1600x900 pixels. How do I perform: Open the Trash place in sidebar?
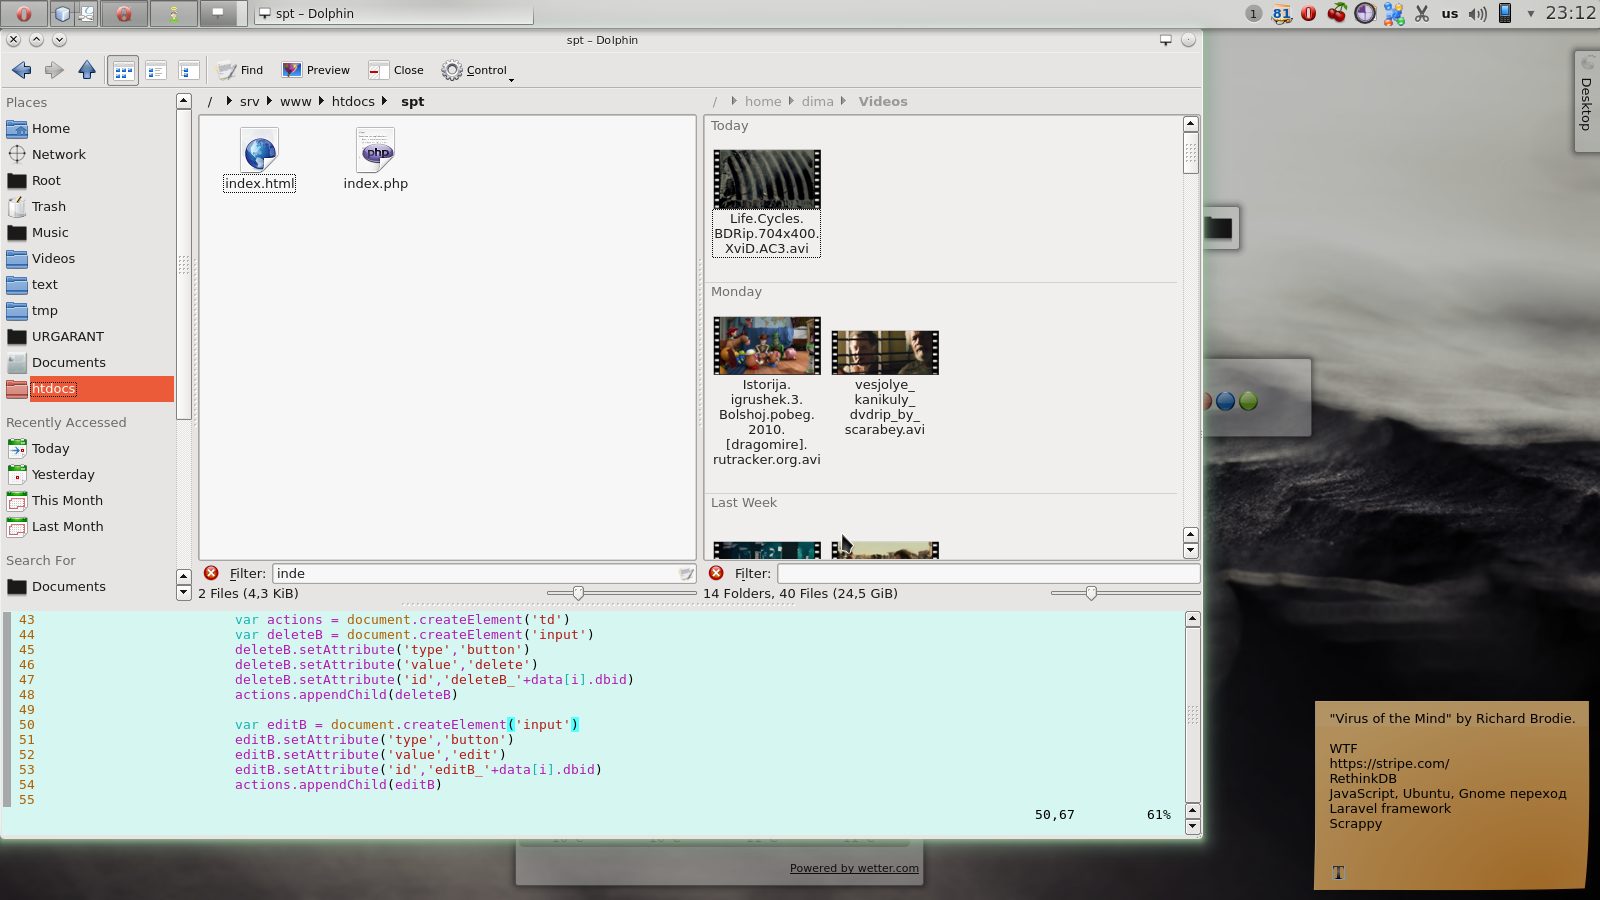point(48,207)
